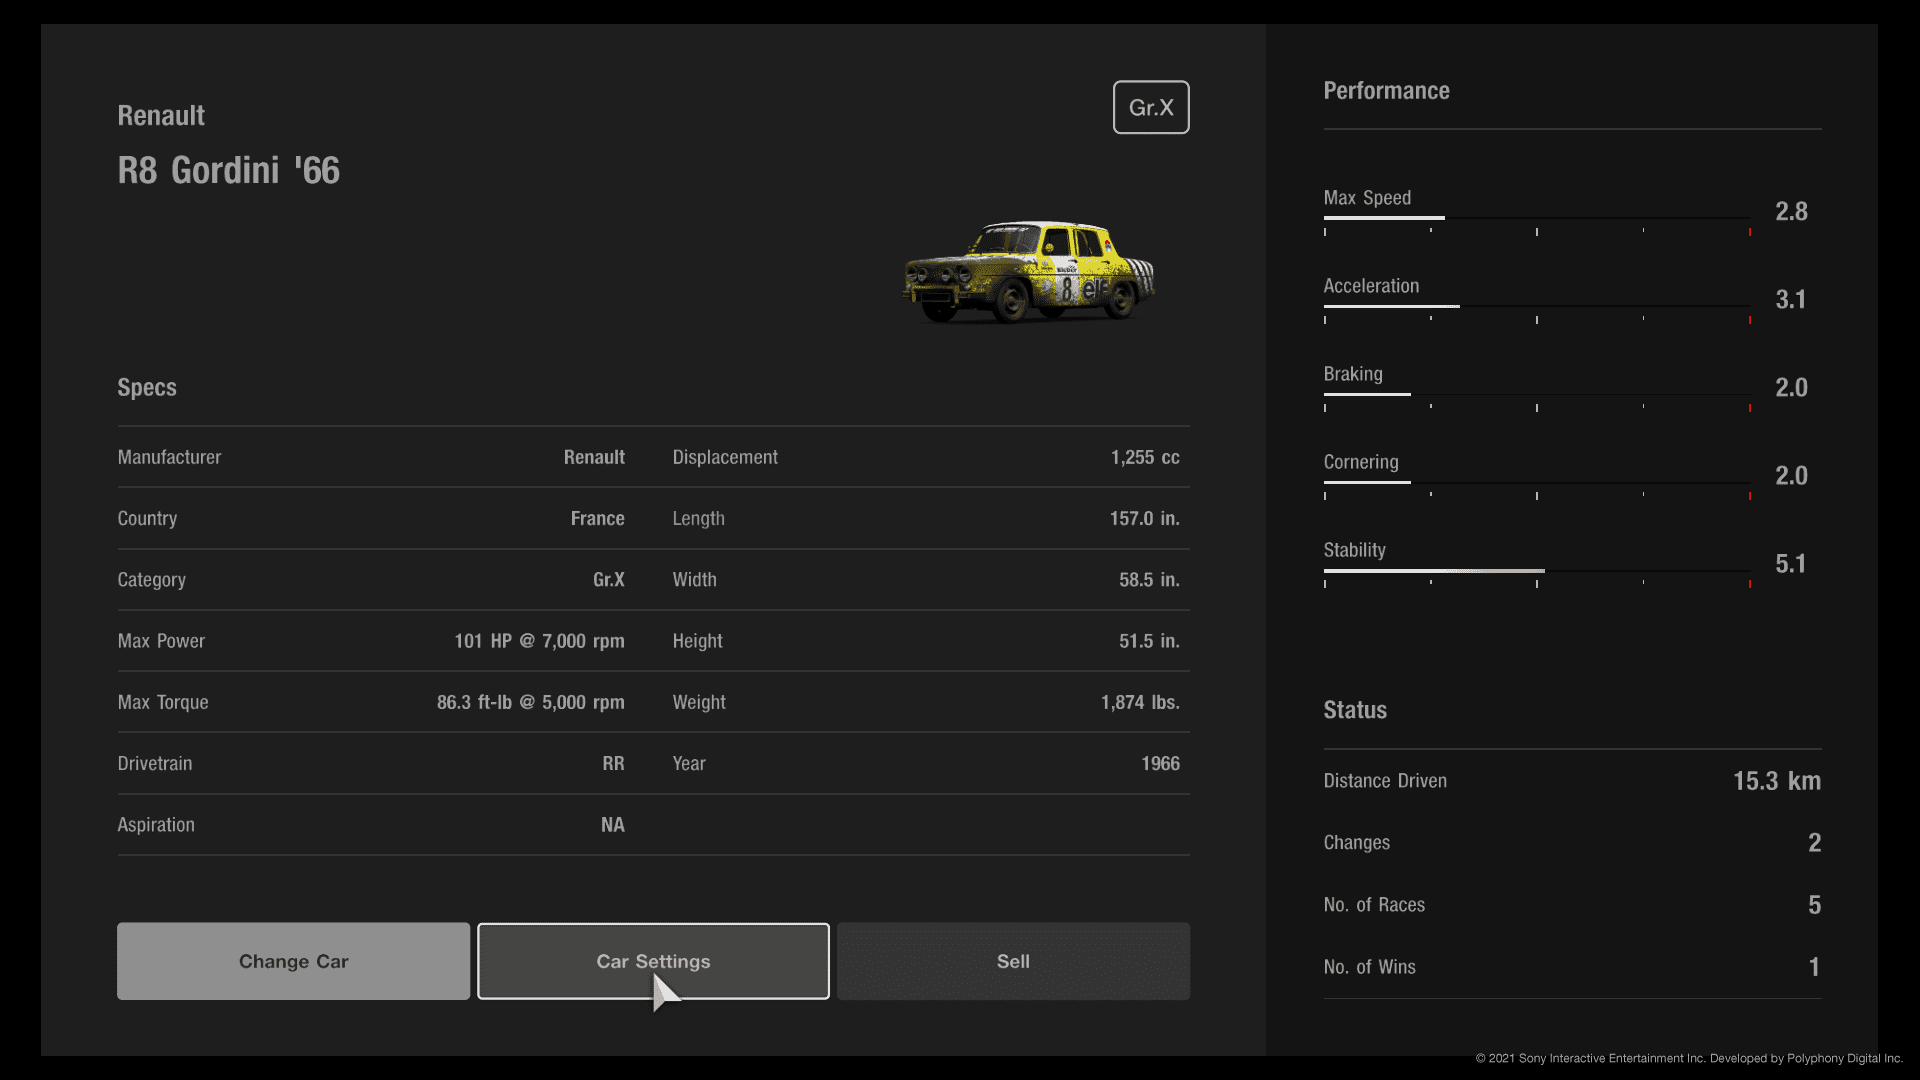The image size is (1920, 1080).
Task: Click the No. of Wins value 1
Action: click(1814, 967)
